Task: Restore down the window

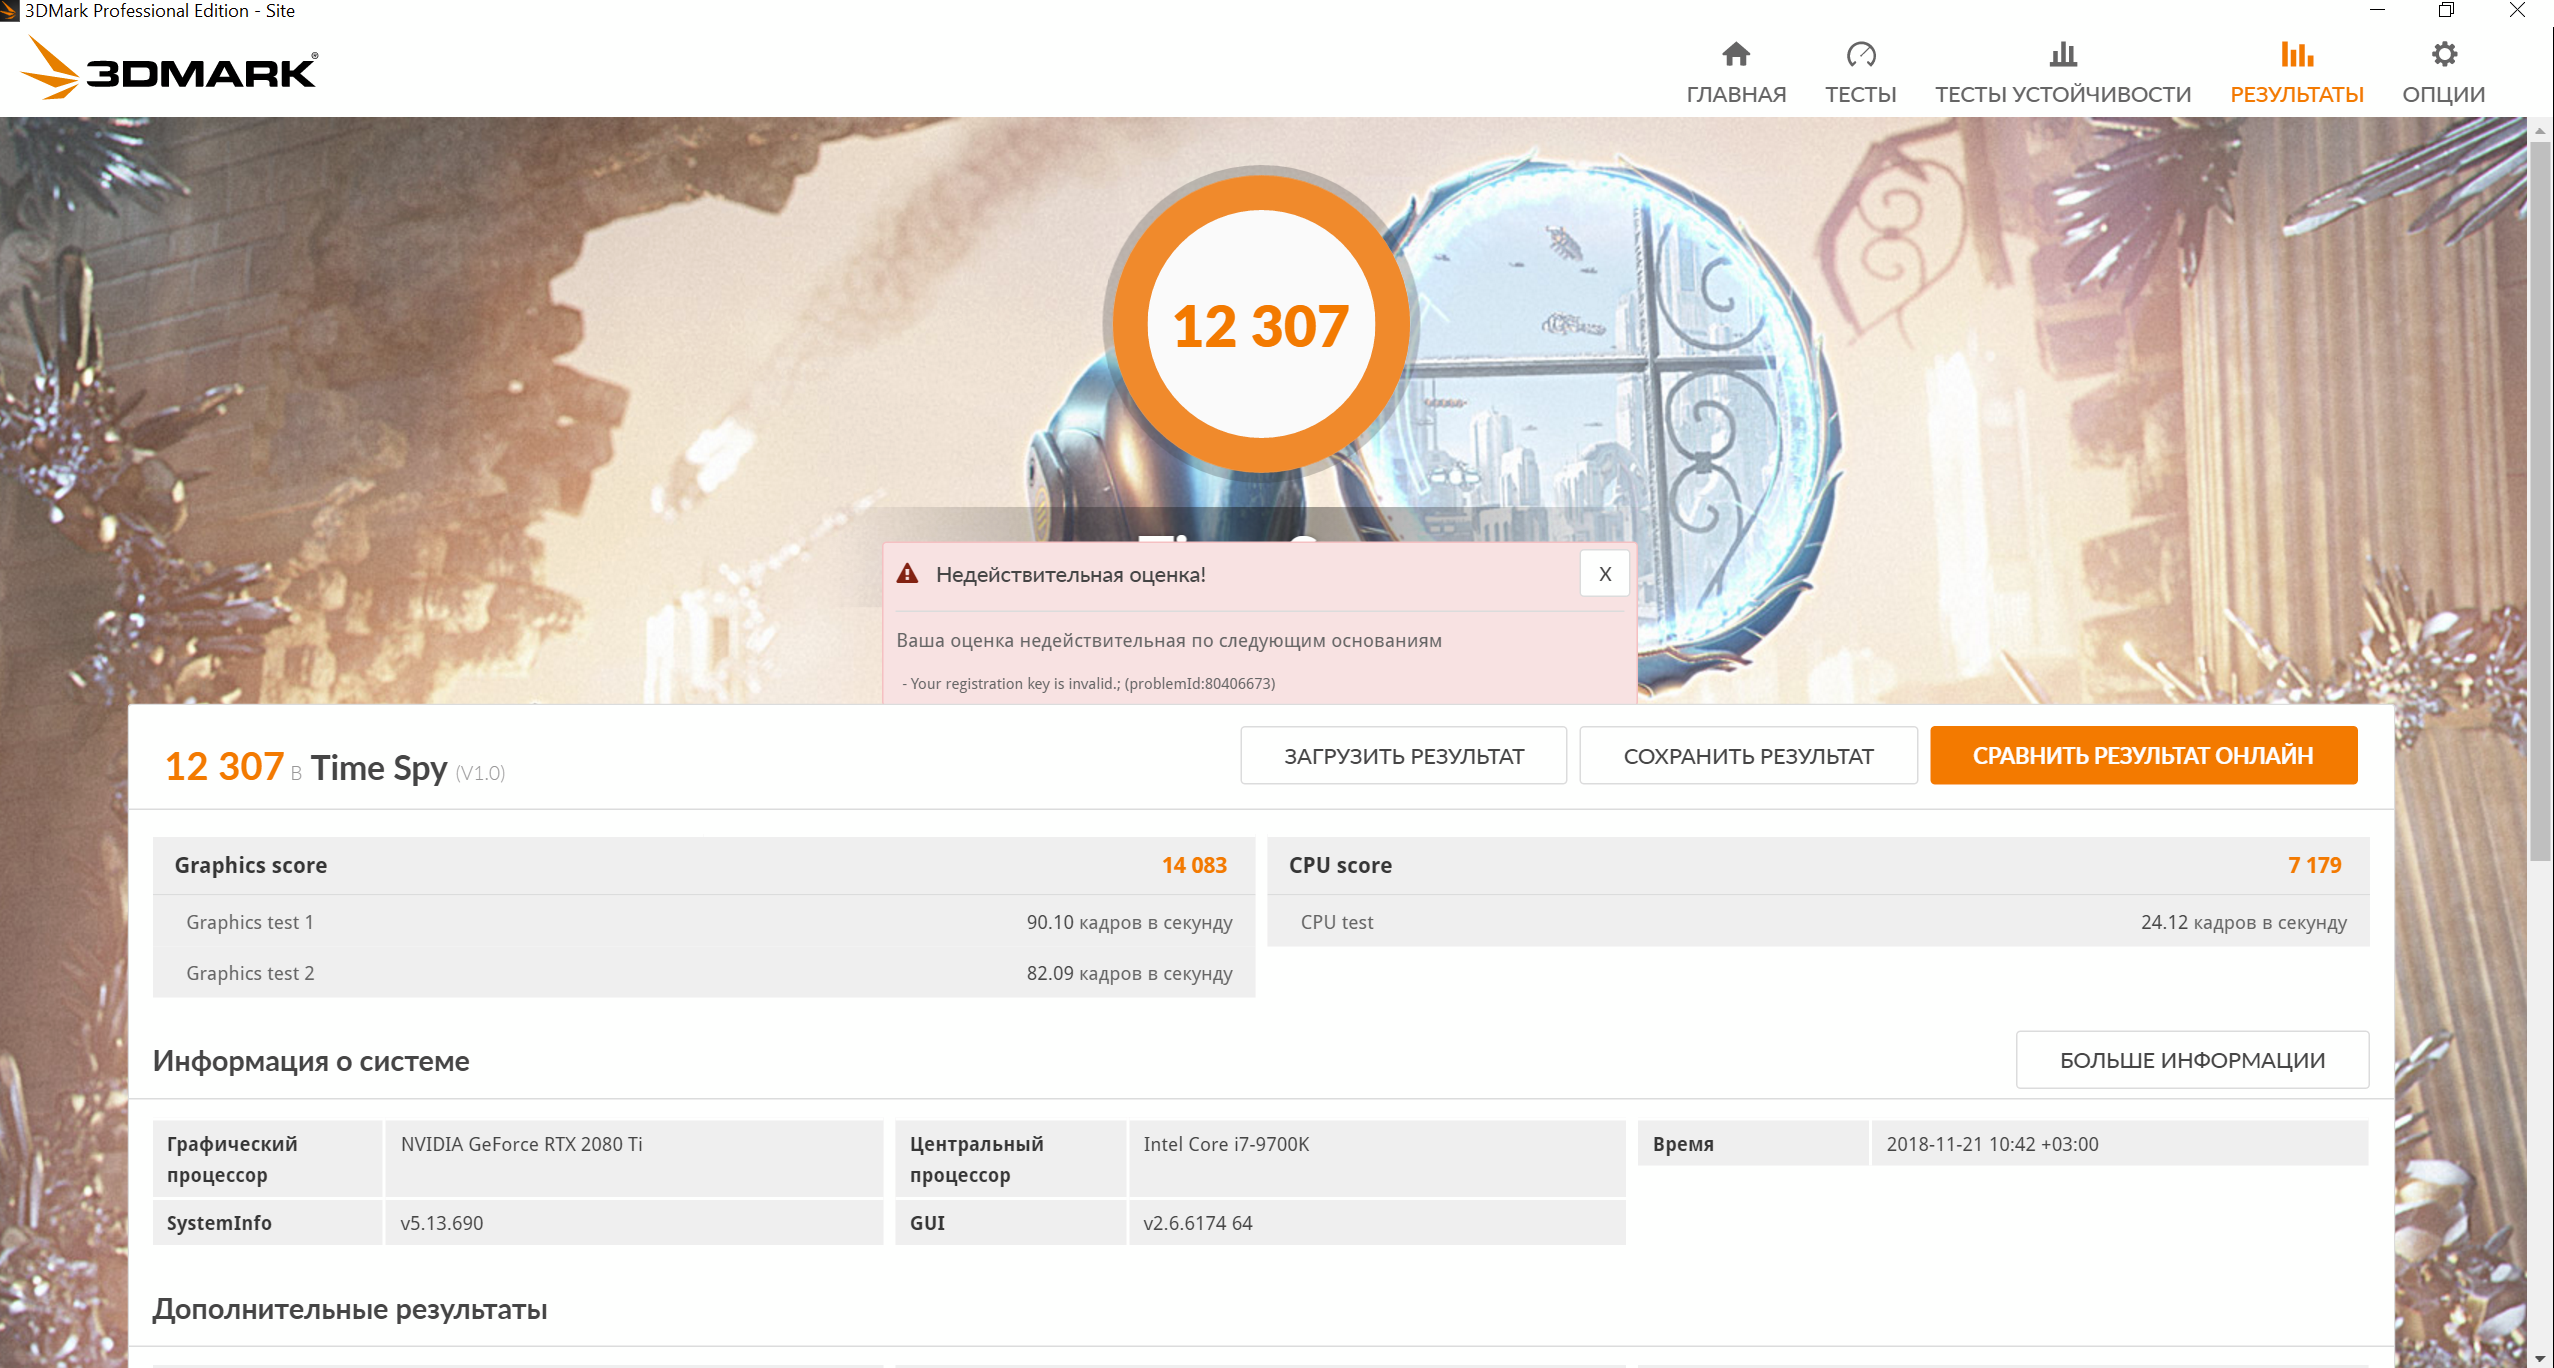Action: coord(2446,11)
